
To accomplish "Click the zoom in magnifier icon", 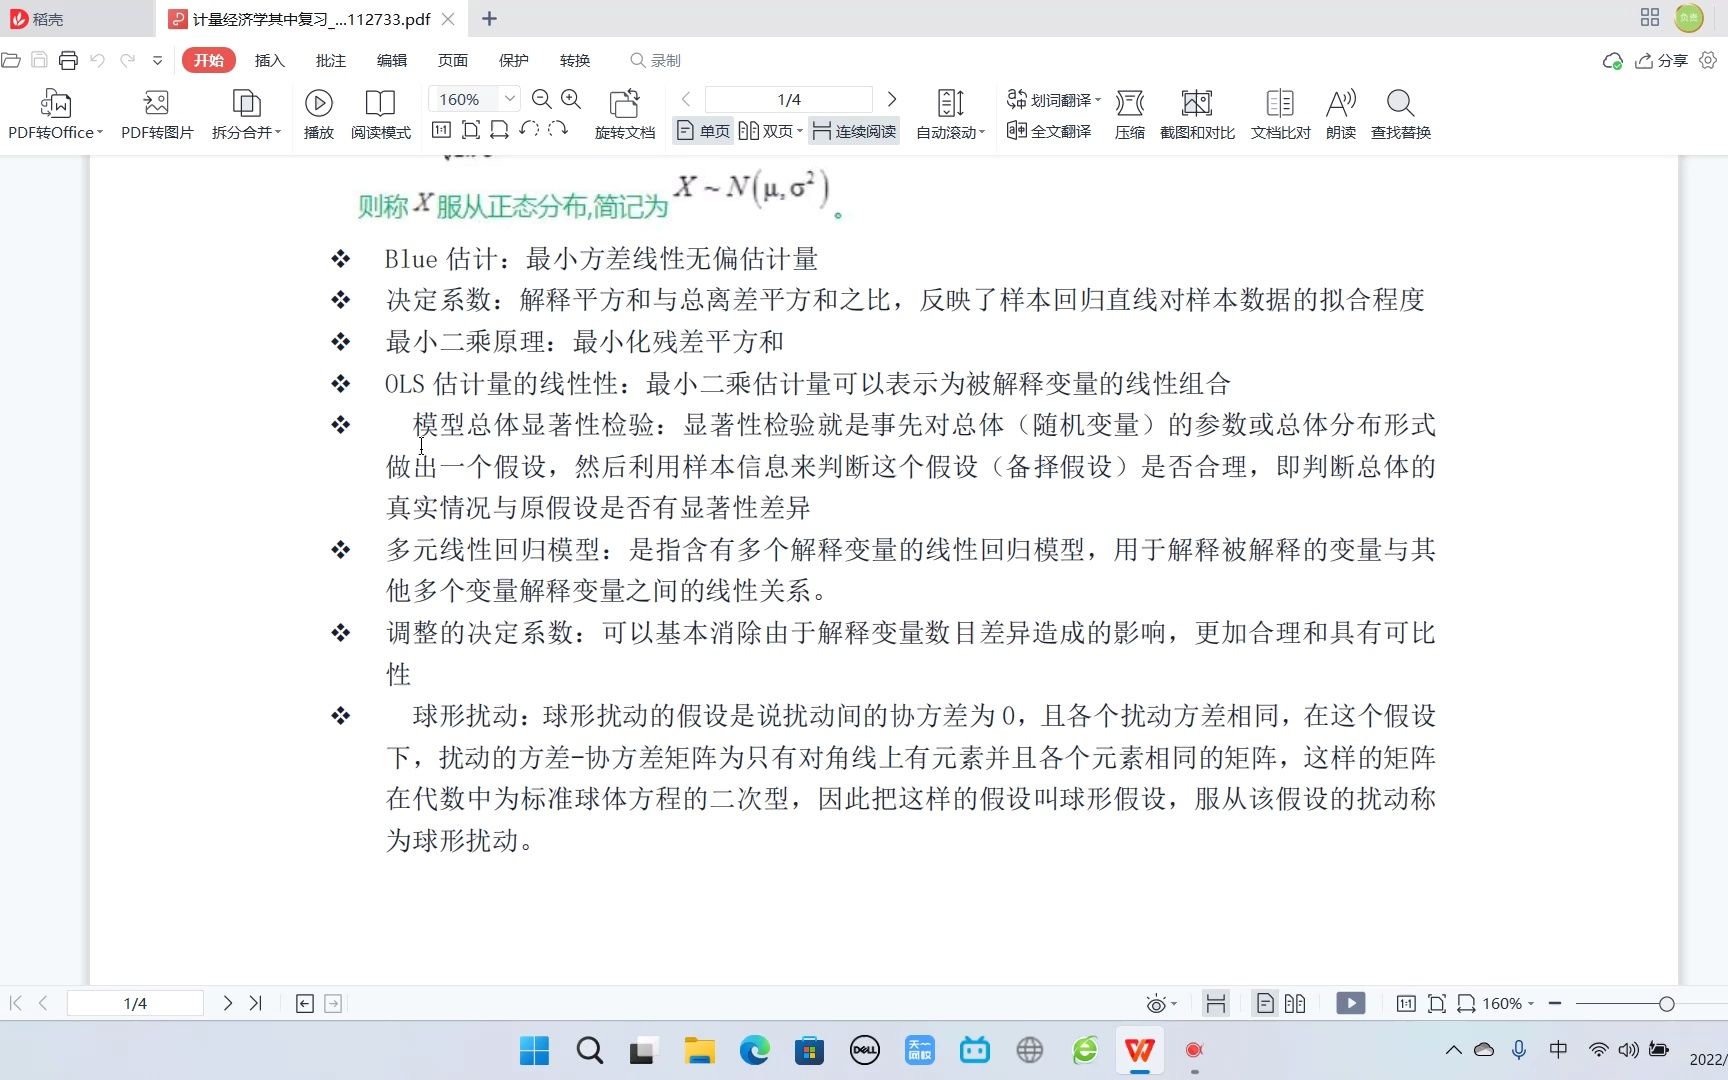I will (x=571, y=99).
